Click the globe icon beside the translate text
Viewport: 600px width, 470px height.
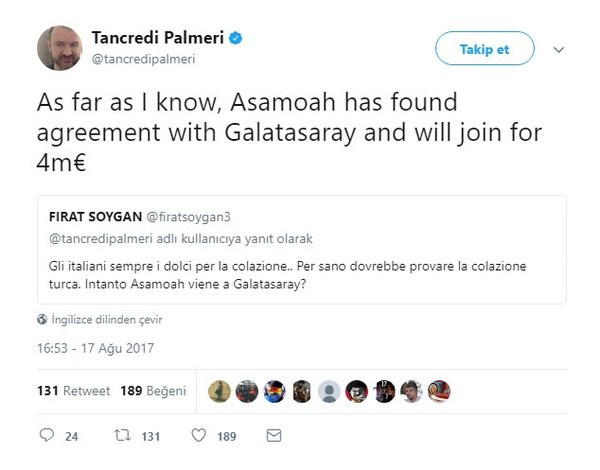pos(41,320)
